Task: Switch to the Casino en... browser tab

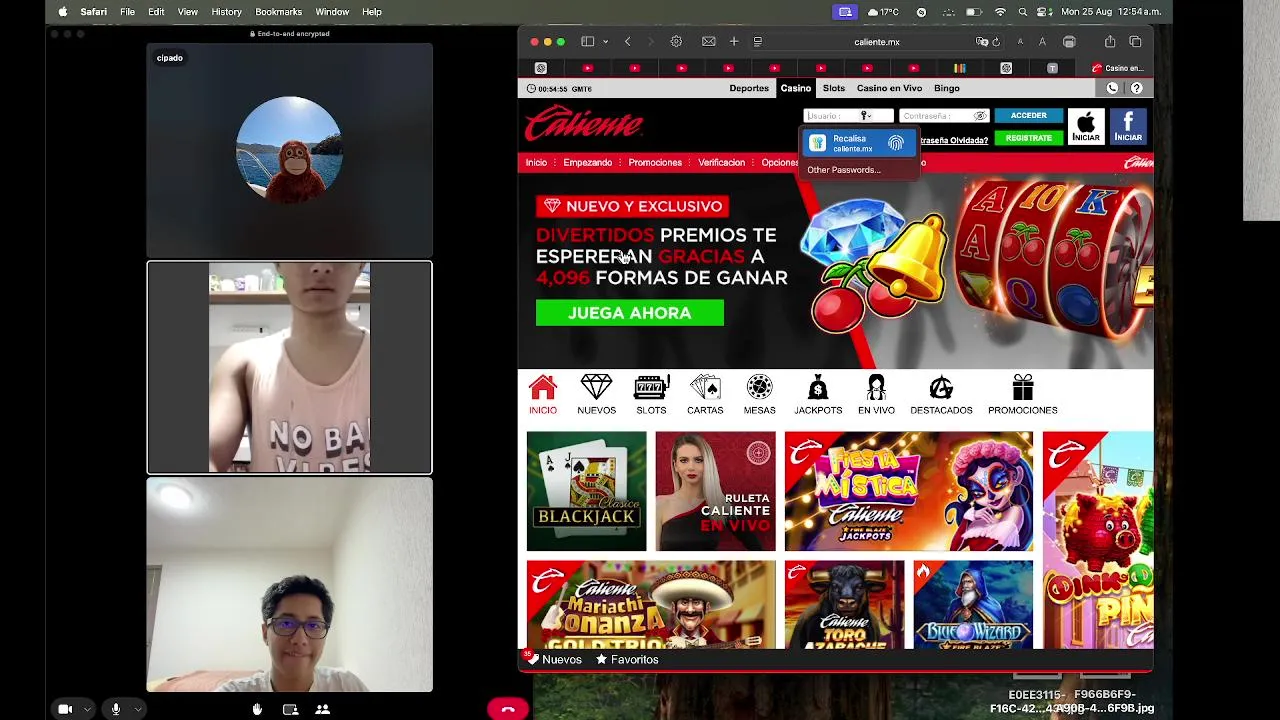Action: pos(1117,68)
